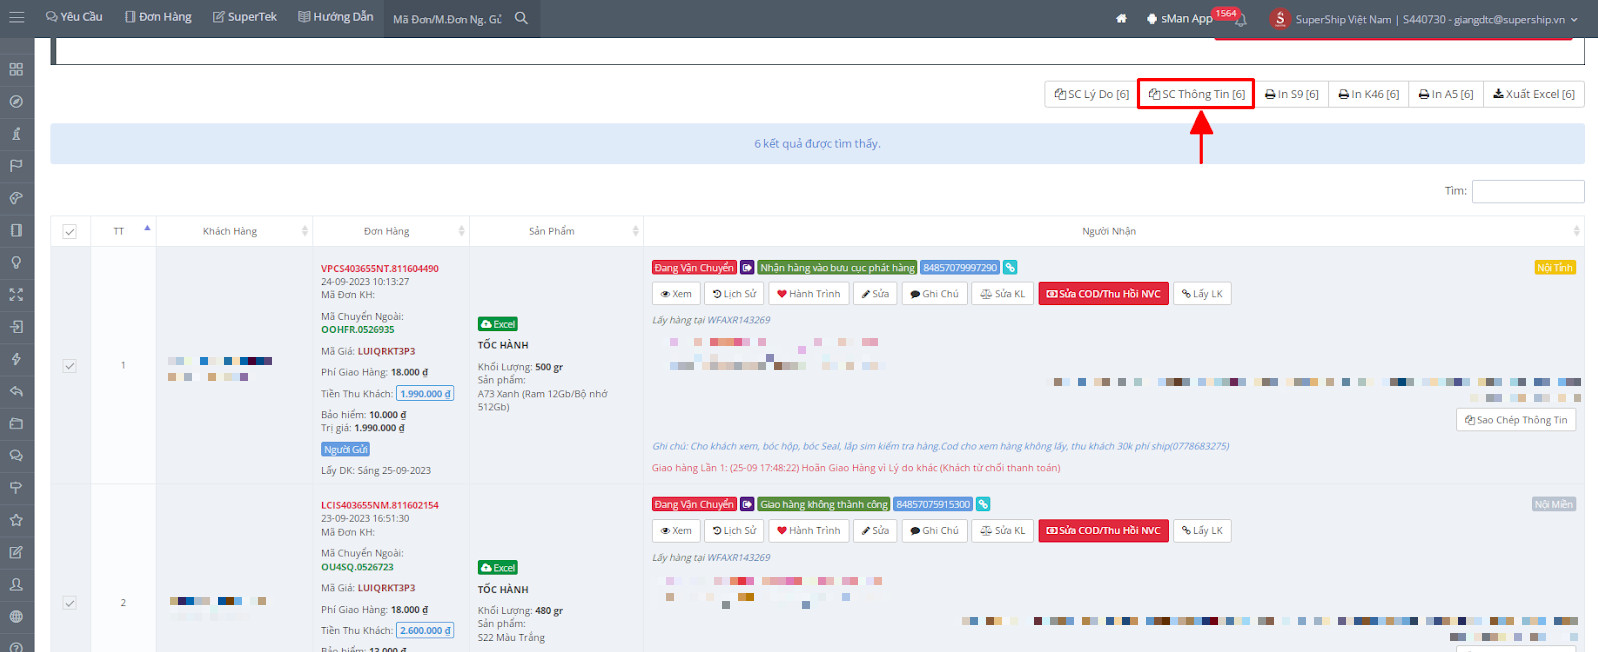The height and width of the screenshot is (652, 1598).
Task: Focus the Tìm search field
Action: (x=1528, y=191)
